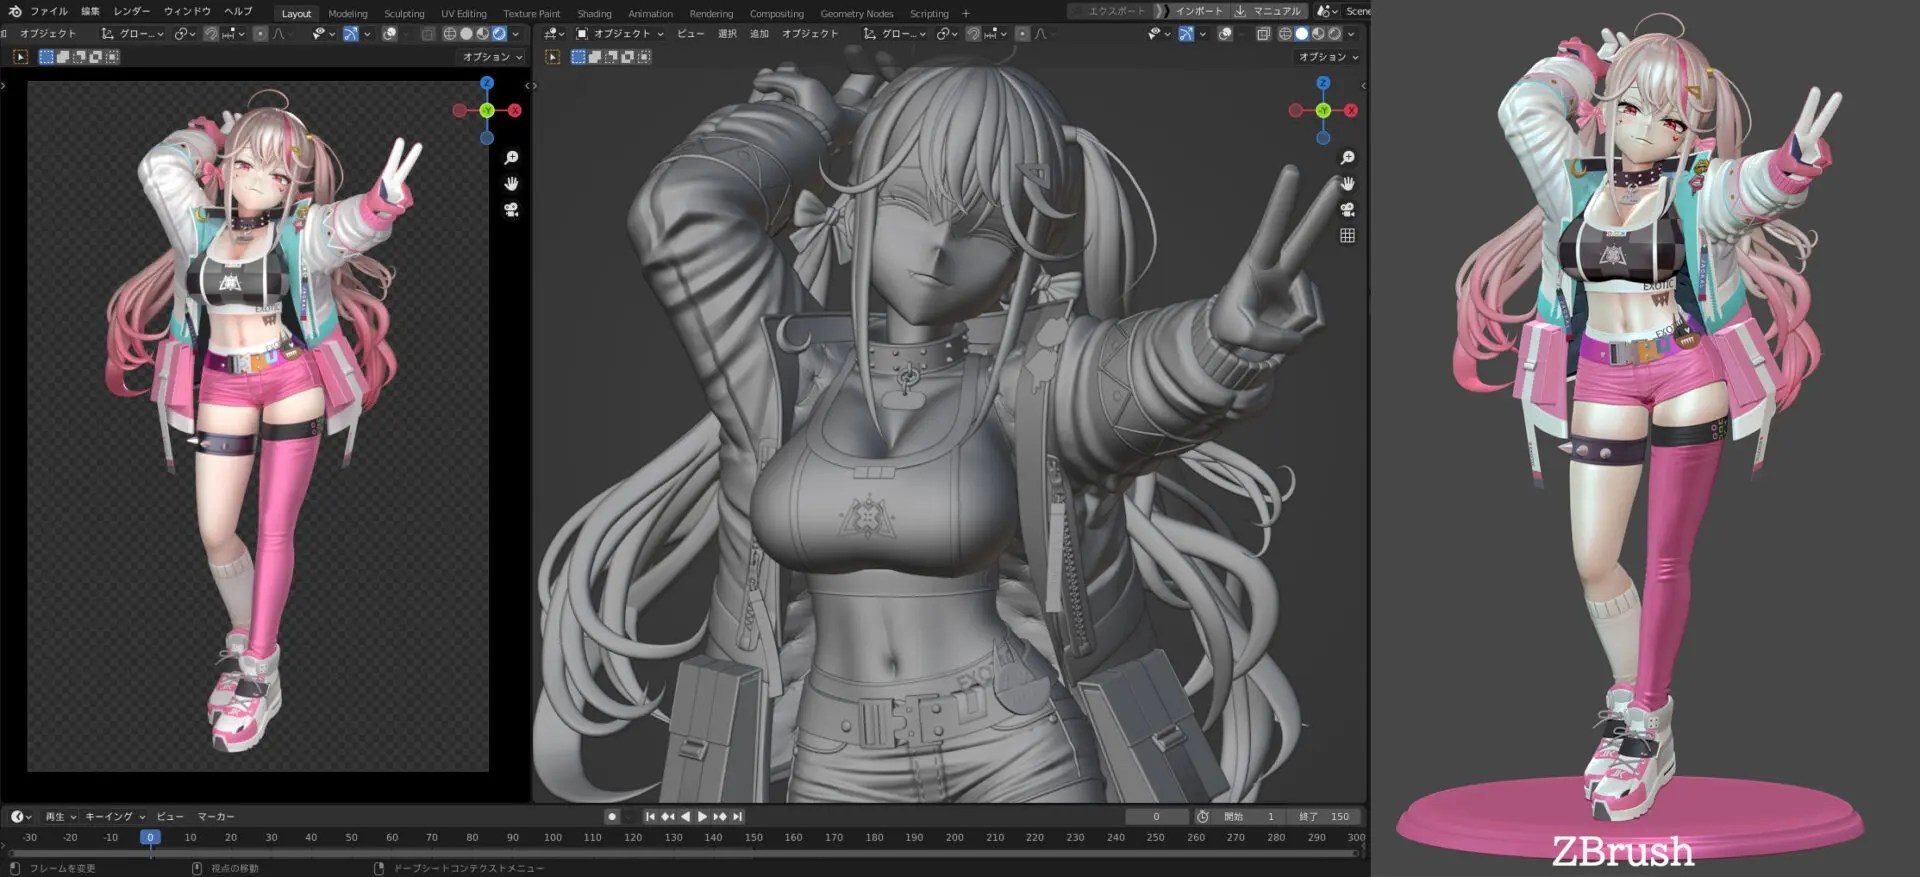Toggle camera view icon in left viewport
The width and height of the screenshot is (1920, 877).
511,210
